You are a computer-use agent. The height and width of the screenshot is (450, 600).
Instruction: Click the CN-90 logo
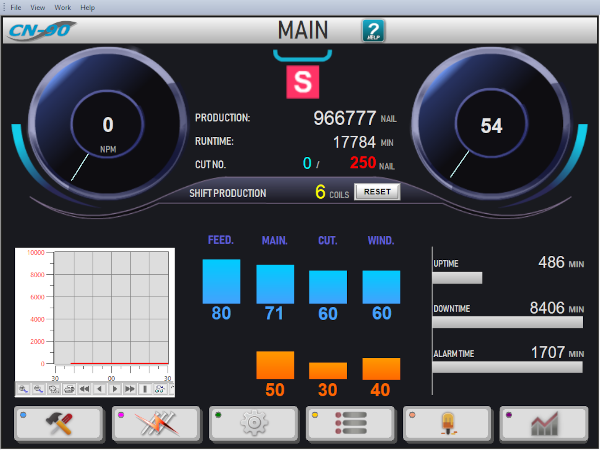(x=41, y=30)
